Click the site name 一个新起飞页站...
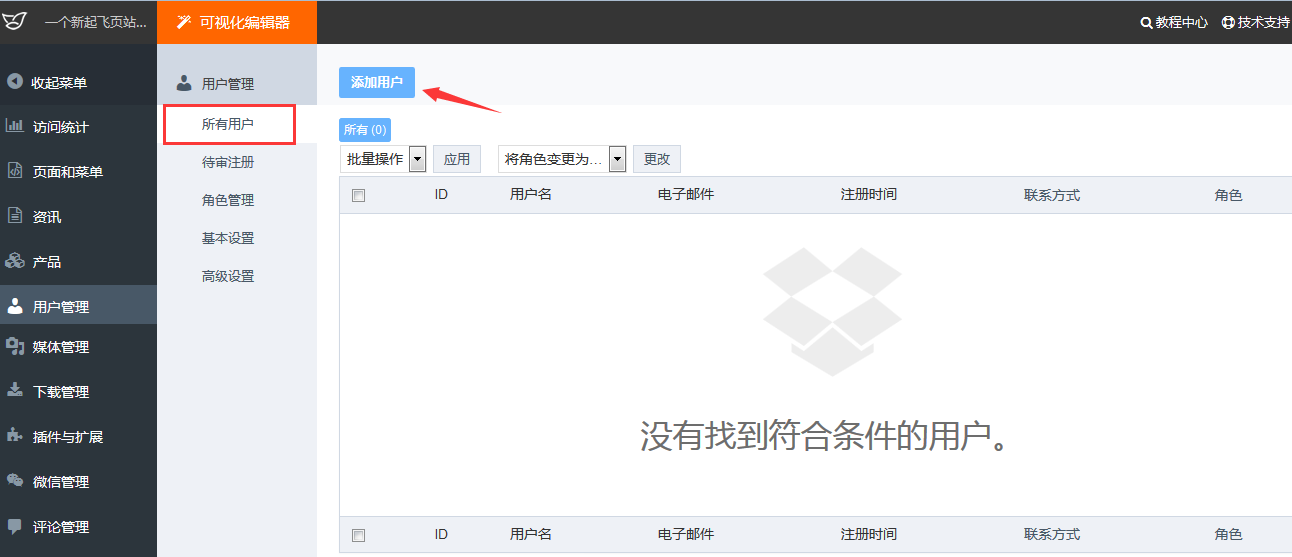The height and width of the screenshot is (557, 1292). [95, 22]
